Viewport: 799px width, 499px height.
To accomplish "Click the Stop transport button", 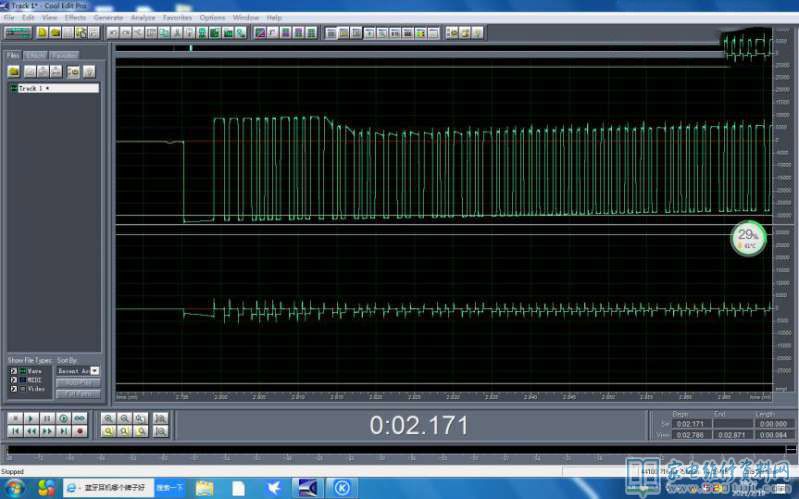I will tap(15, 418).
